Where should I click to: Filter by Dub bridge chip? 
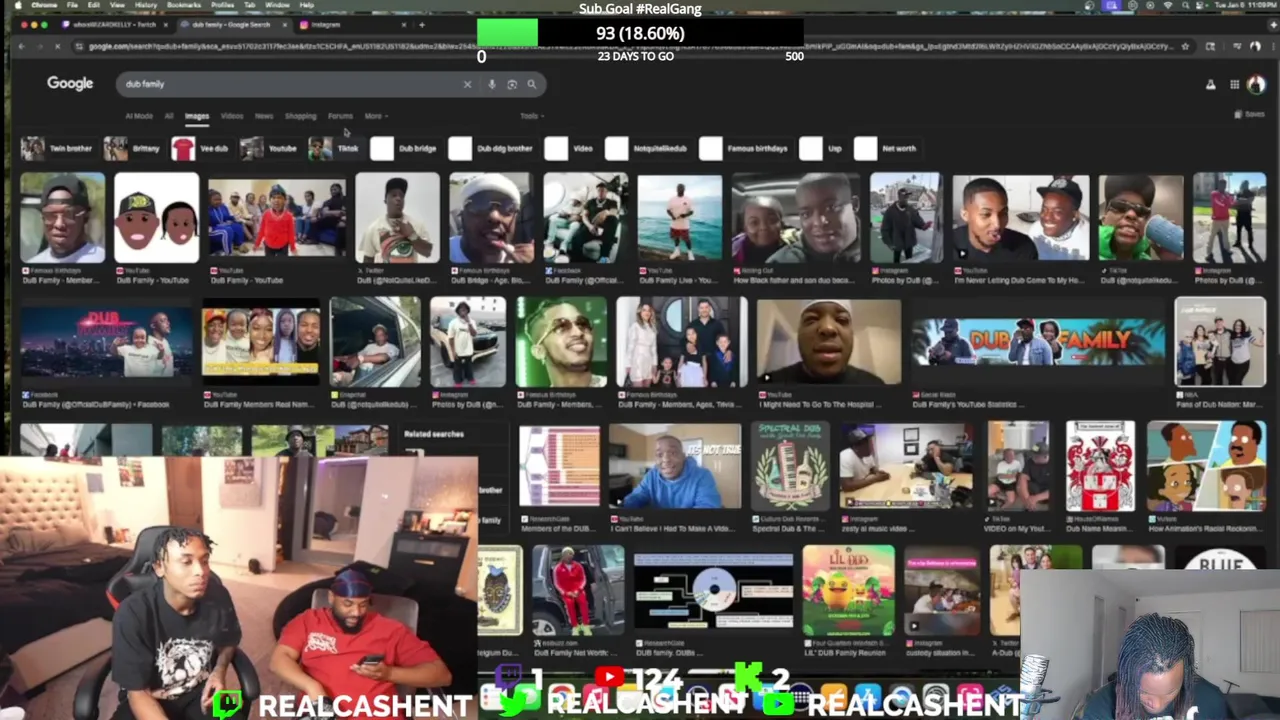coord(404,148)
